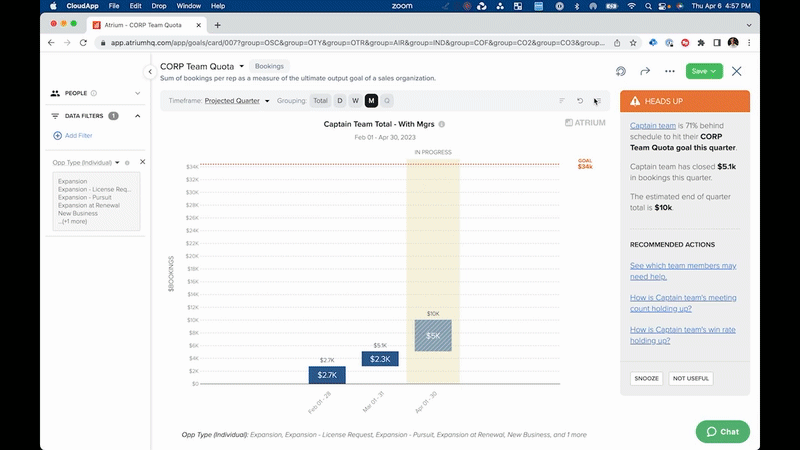Select the D daily grouping
The image size is (800, 450).
pyautogui.click(x=340, y=101)
